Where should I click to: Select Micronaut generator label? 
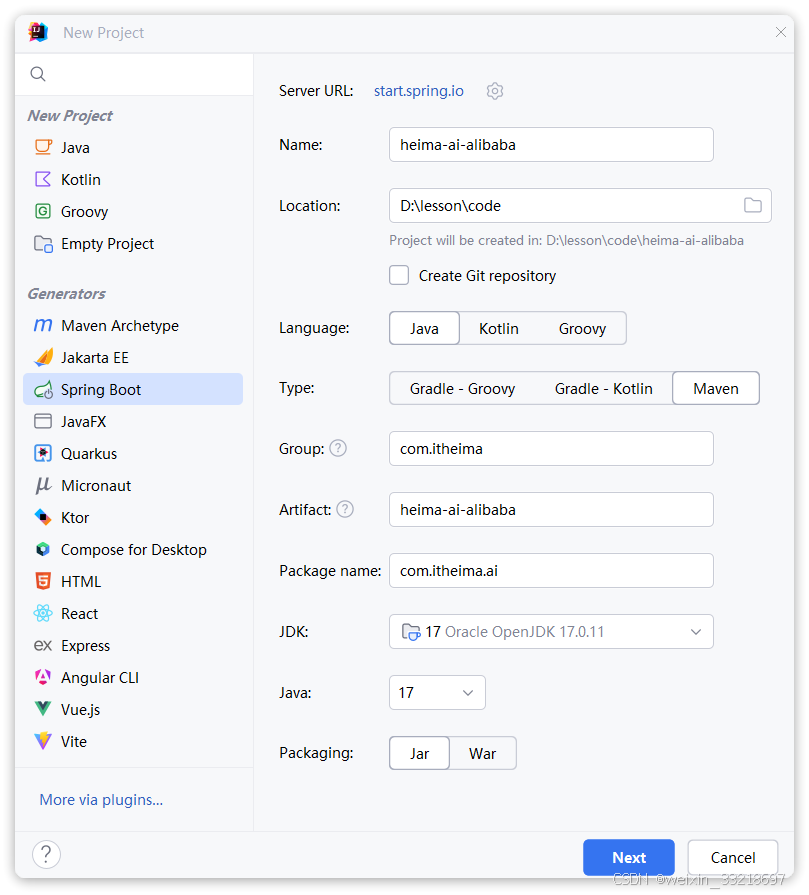coord(96,486)
